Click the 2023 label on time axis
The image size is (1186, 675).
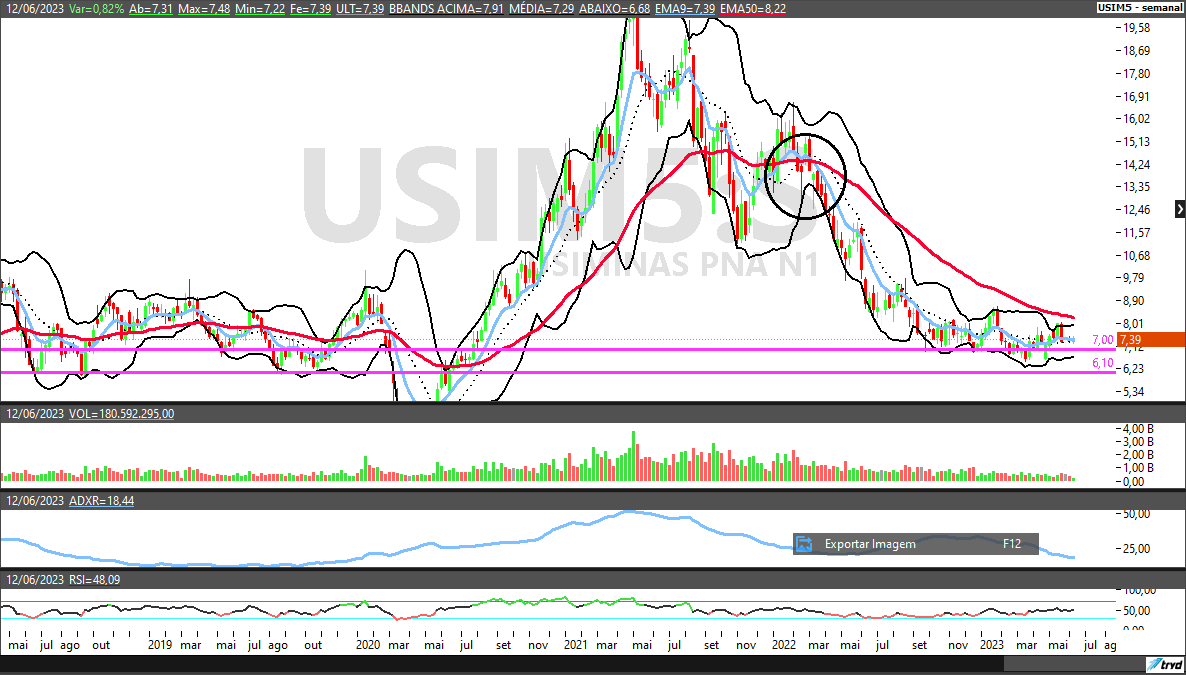(x=993, y=645)
